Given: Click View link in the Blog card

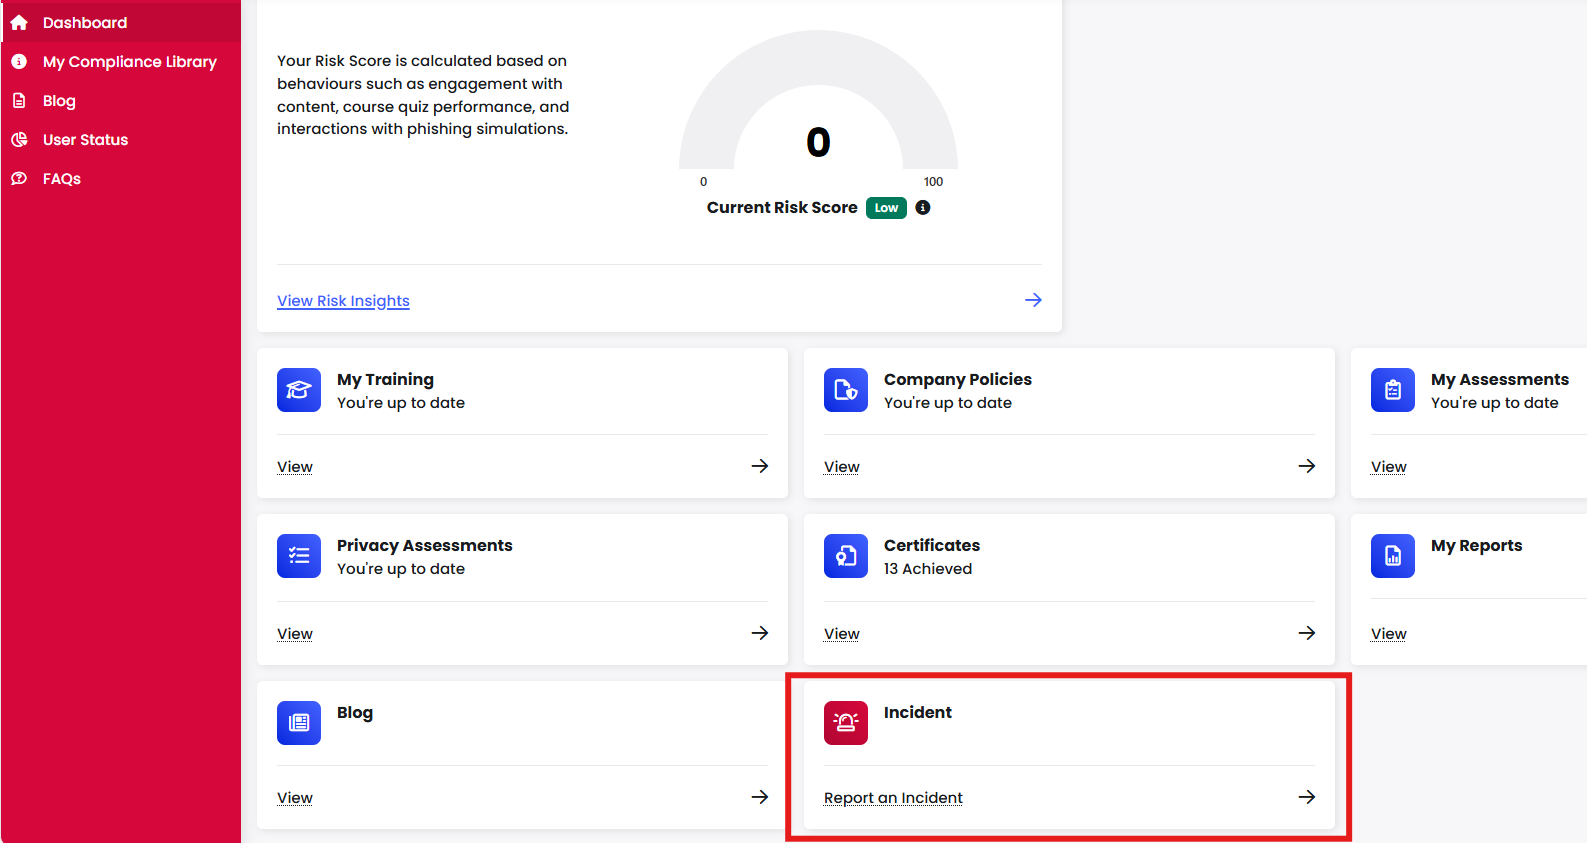Looking at the screenshot, I should point(295,798).
